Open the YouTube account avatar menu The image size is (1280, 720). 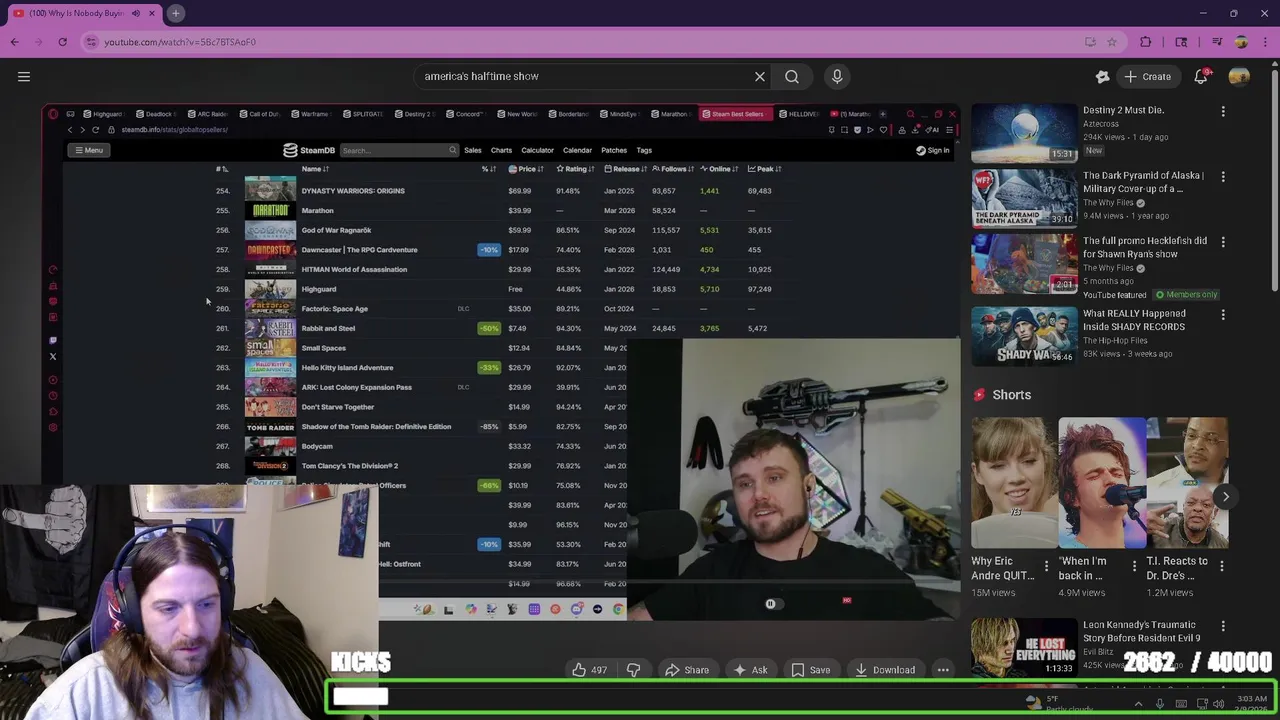pyautogui.click(x=1239, y=77)
